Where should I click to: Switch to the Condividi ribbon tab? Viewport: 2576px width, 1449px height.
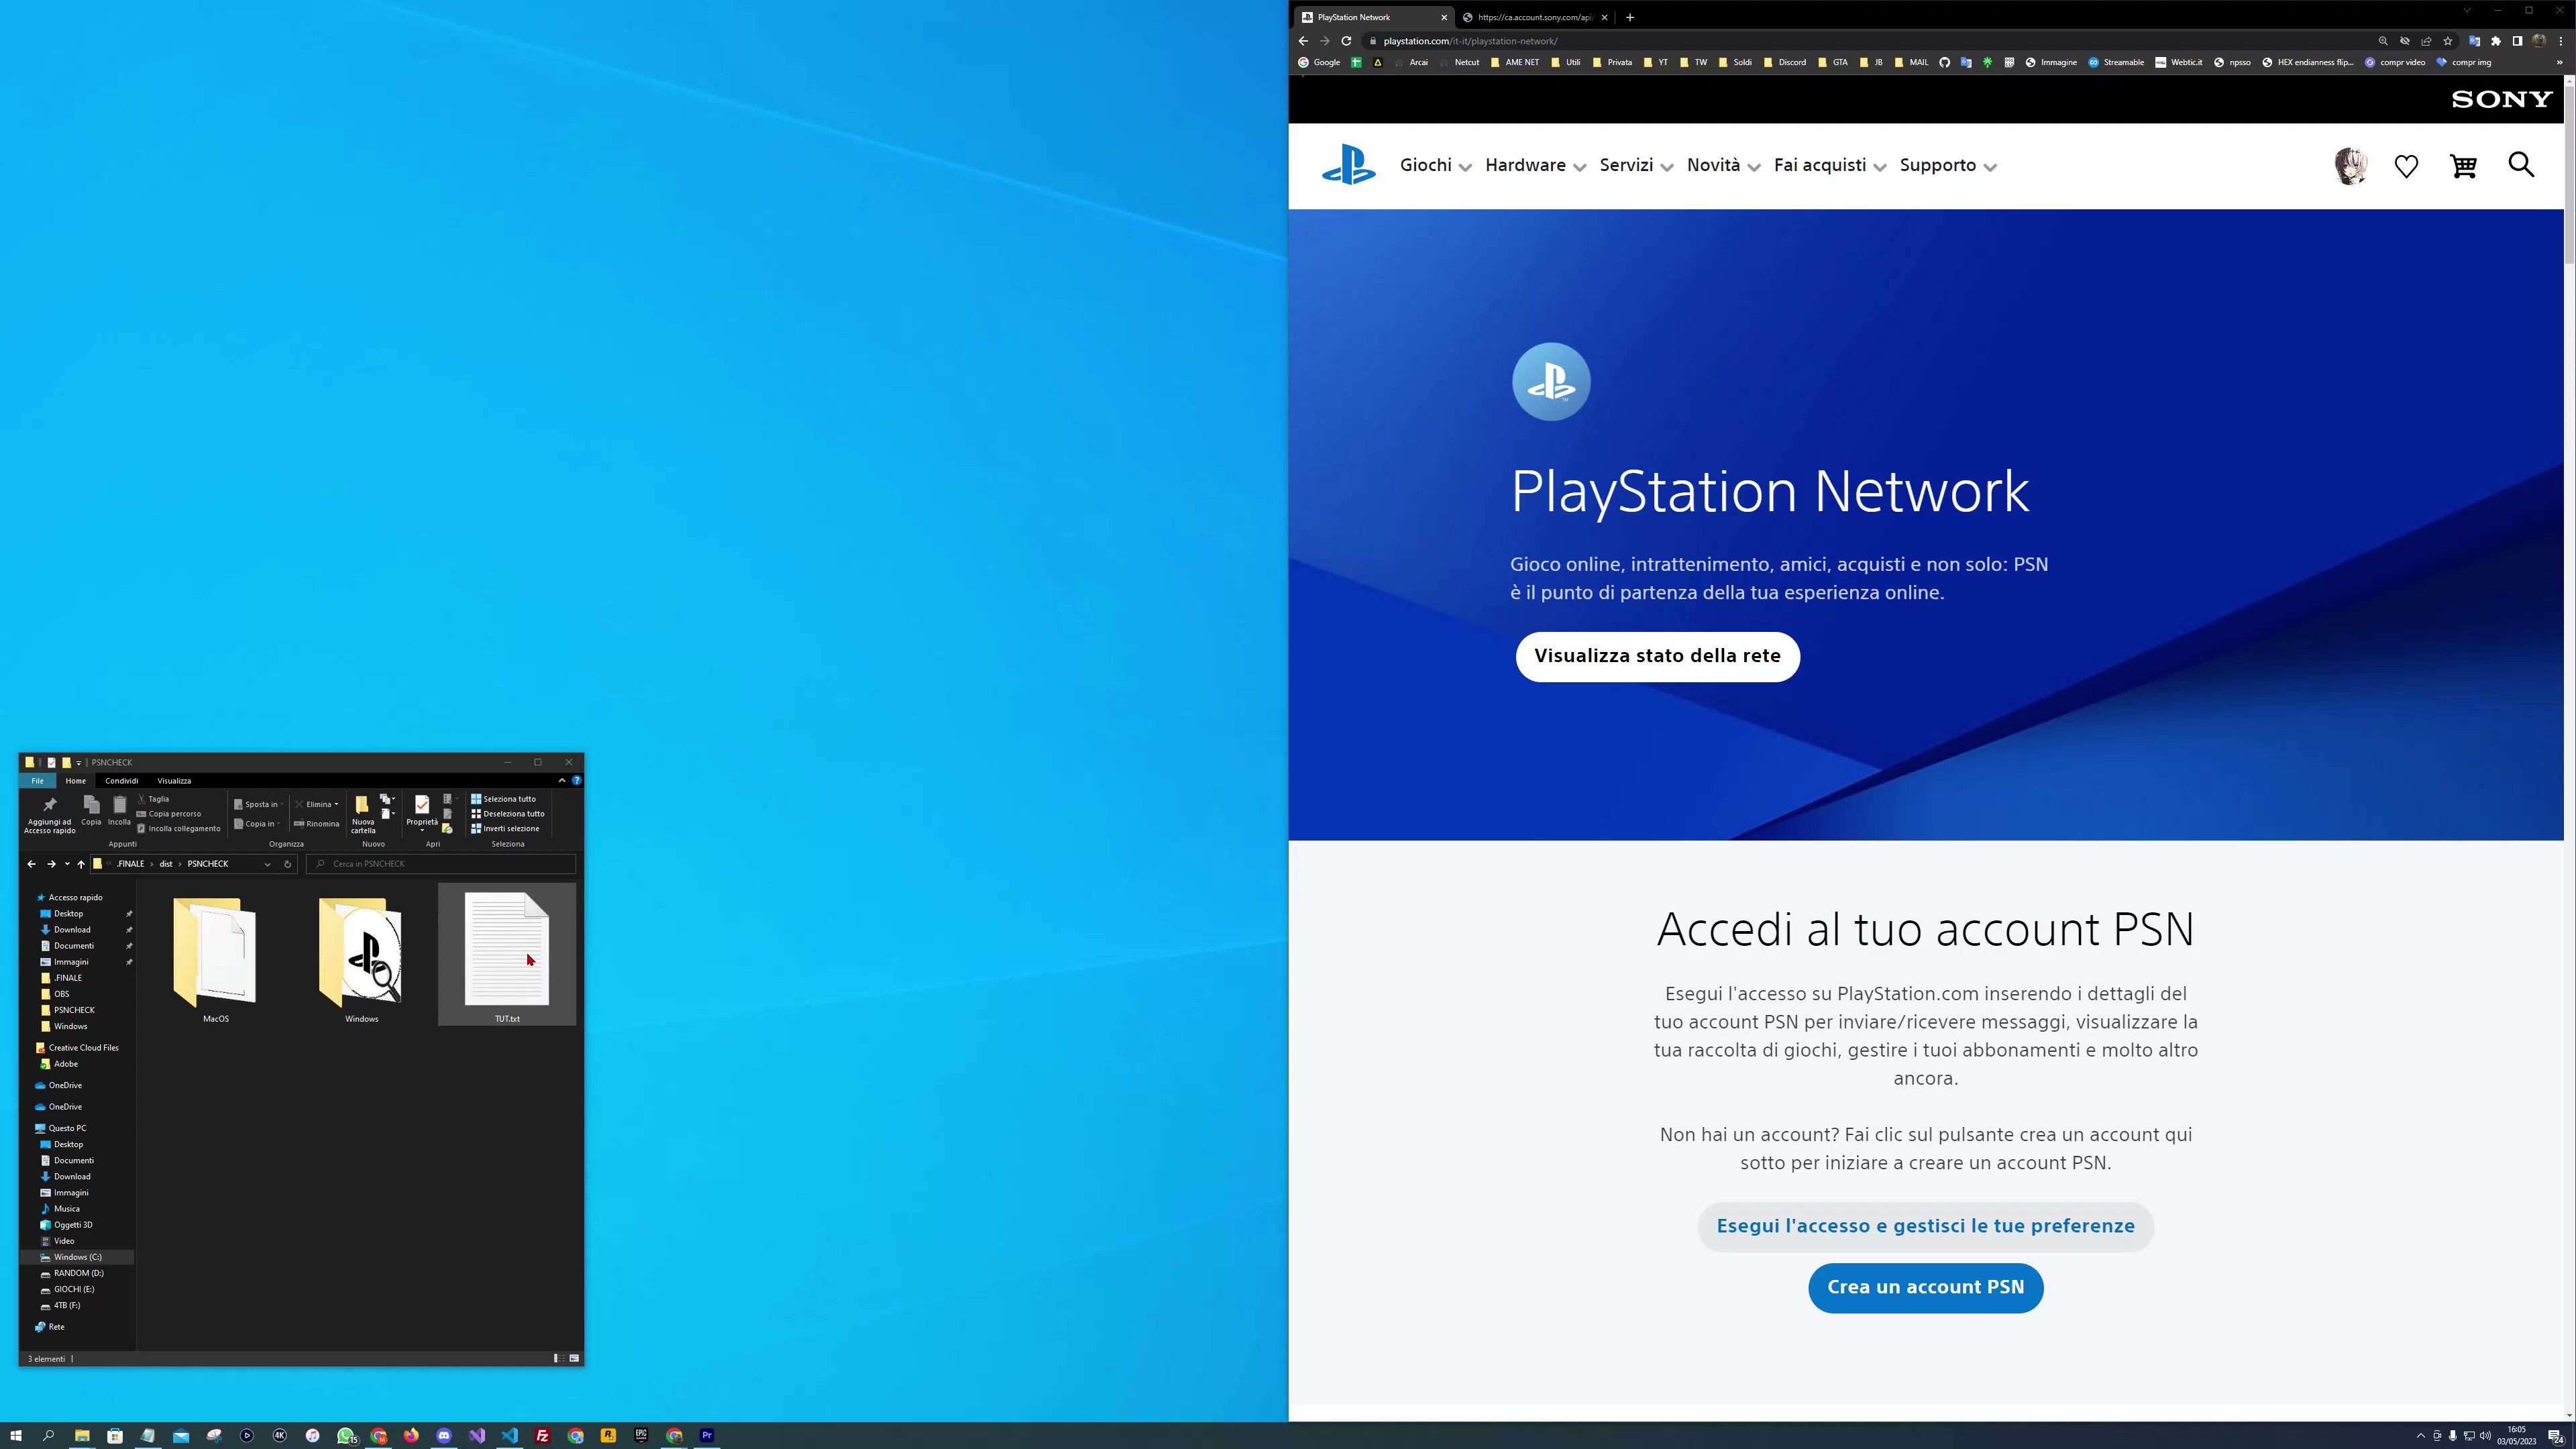tap(122, 781)
